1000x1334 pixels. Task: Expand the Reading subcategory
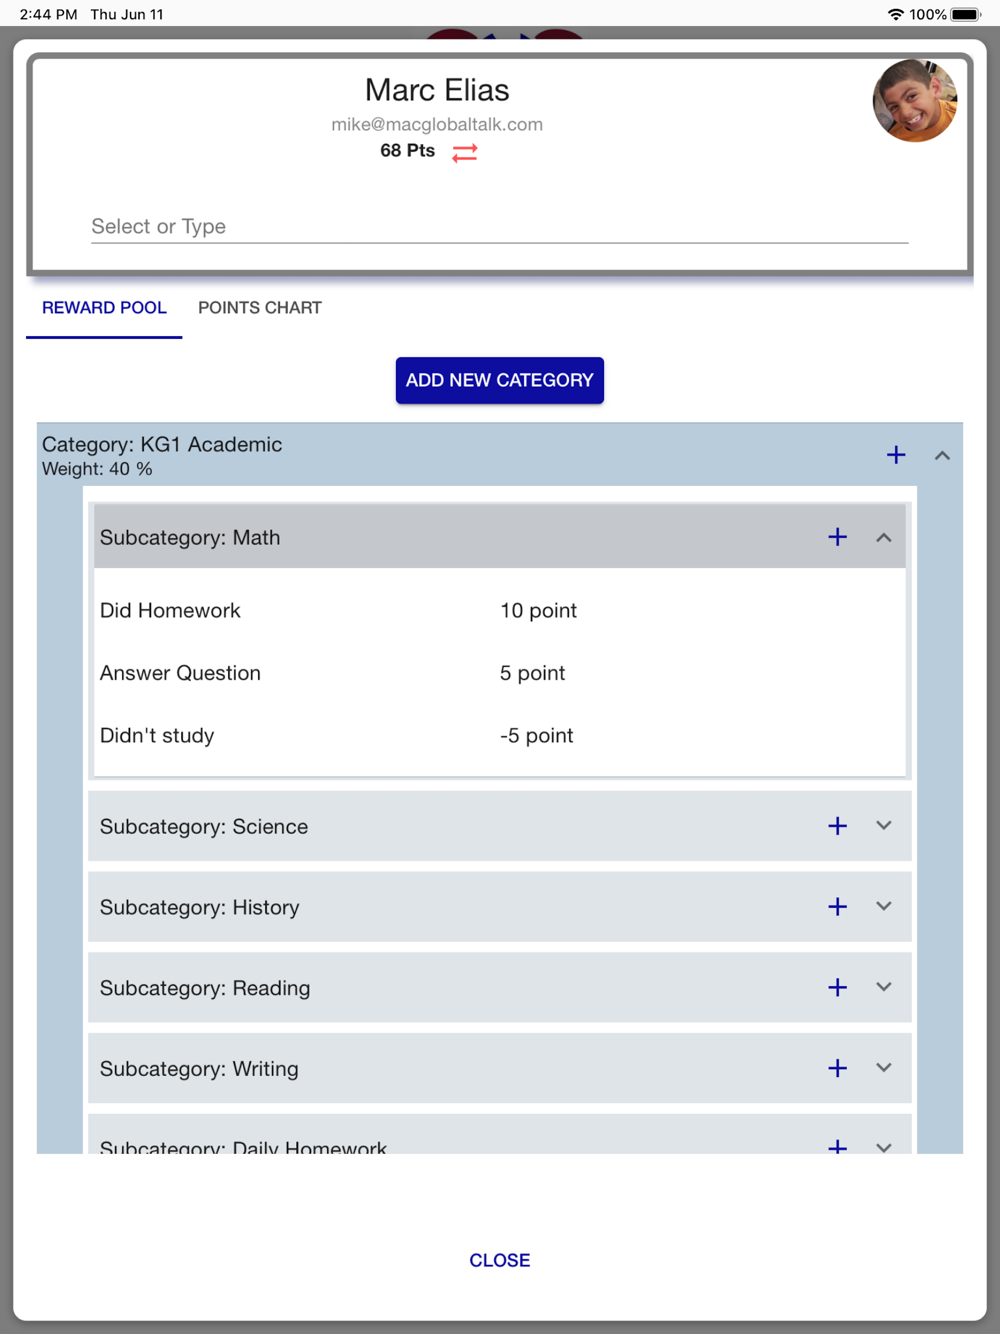click(x=884, y=987)
